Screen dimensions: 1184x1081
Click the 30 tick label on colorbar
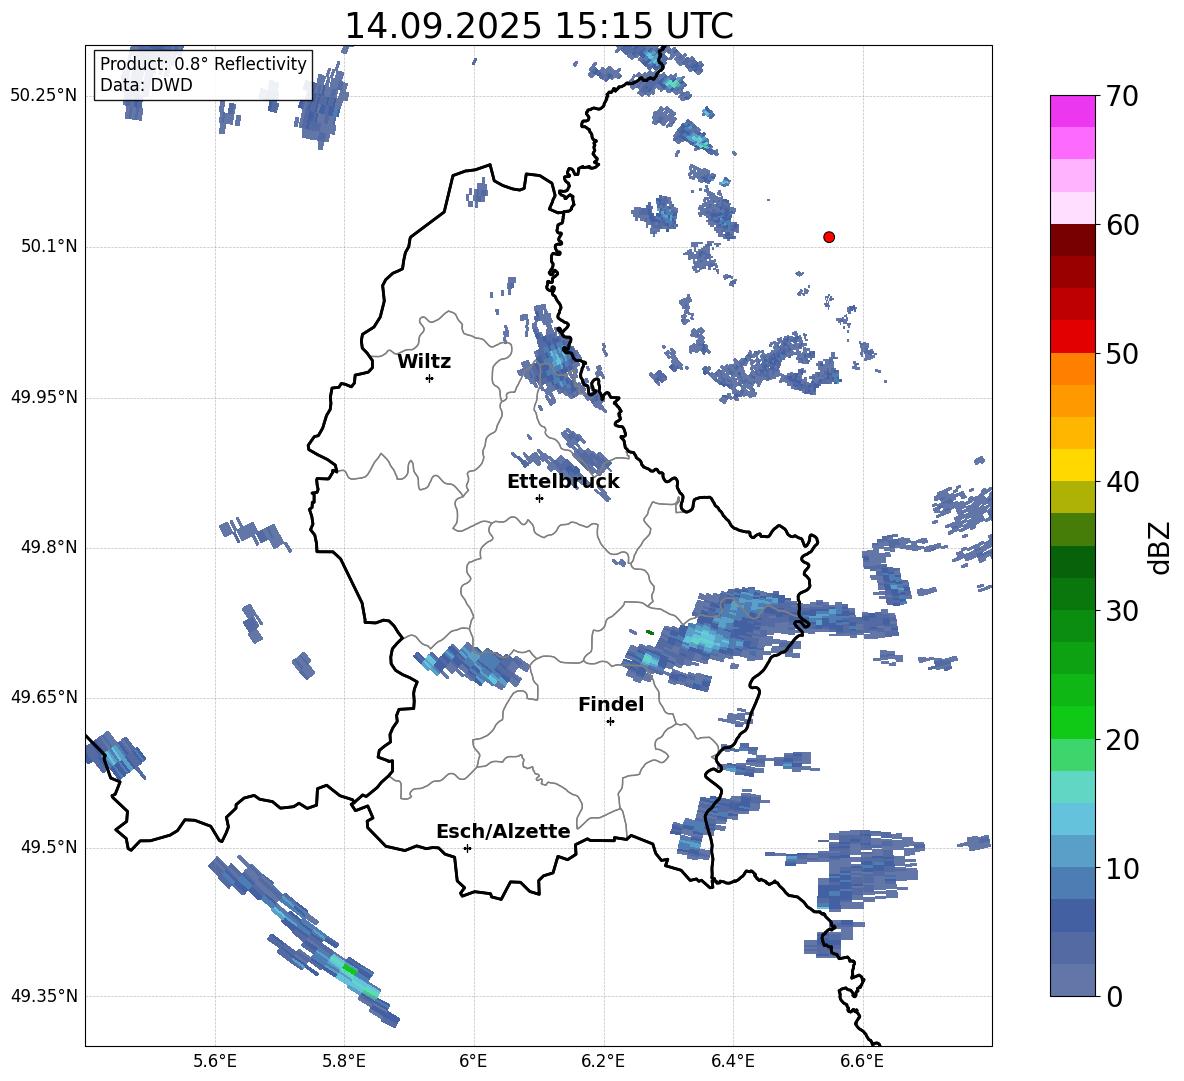click(1121, 611)
